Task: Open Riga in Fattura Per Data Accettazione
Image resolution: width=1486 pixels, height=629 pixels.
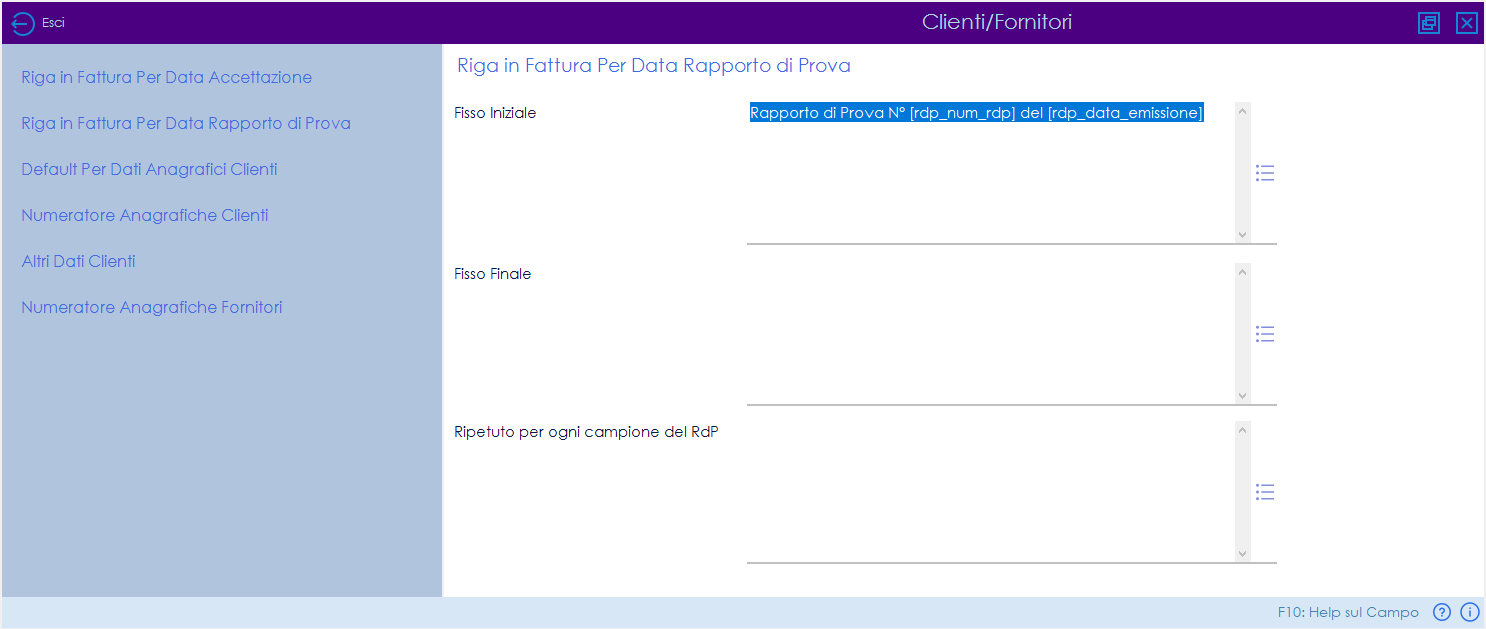Action: [x=167, y=77]
